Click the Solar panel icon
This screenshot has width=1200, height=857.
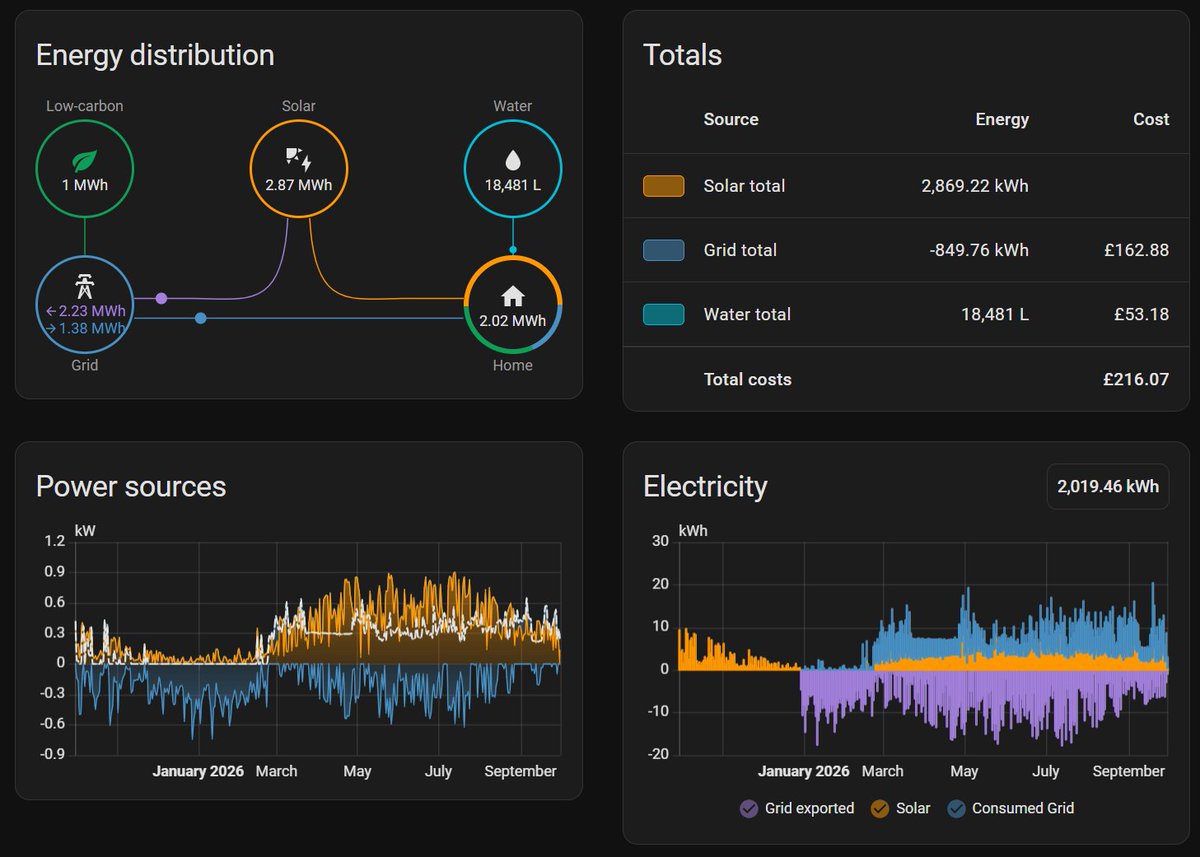pyautogui.click(x=298, y=158)
